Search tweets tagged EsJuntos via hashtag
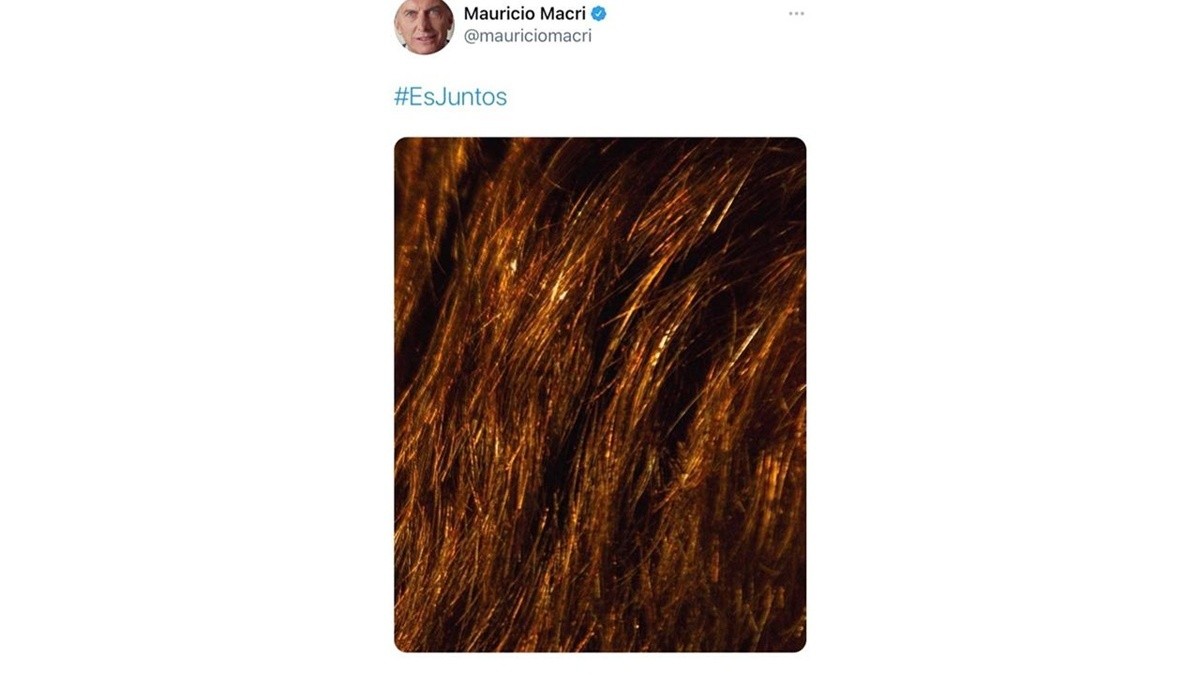The height and width of the screenshot is (675, 1200). 451,97
